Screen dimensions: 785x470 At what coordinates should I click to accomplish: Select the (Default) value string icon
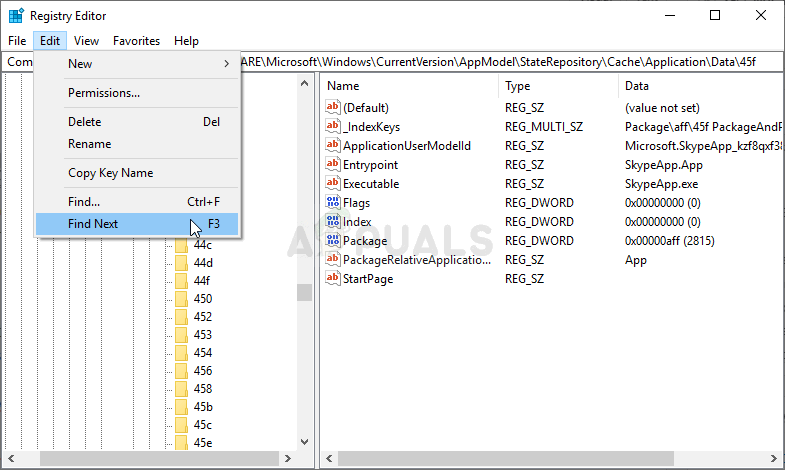(332, 107)
